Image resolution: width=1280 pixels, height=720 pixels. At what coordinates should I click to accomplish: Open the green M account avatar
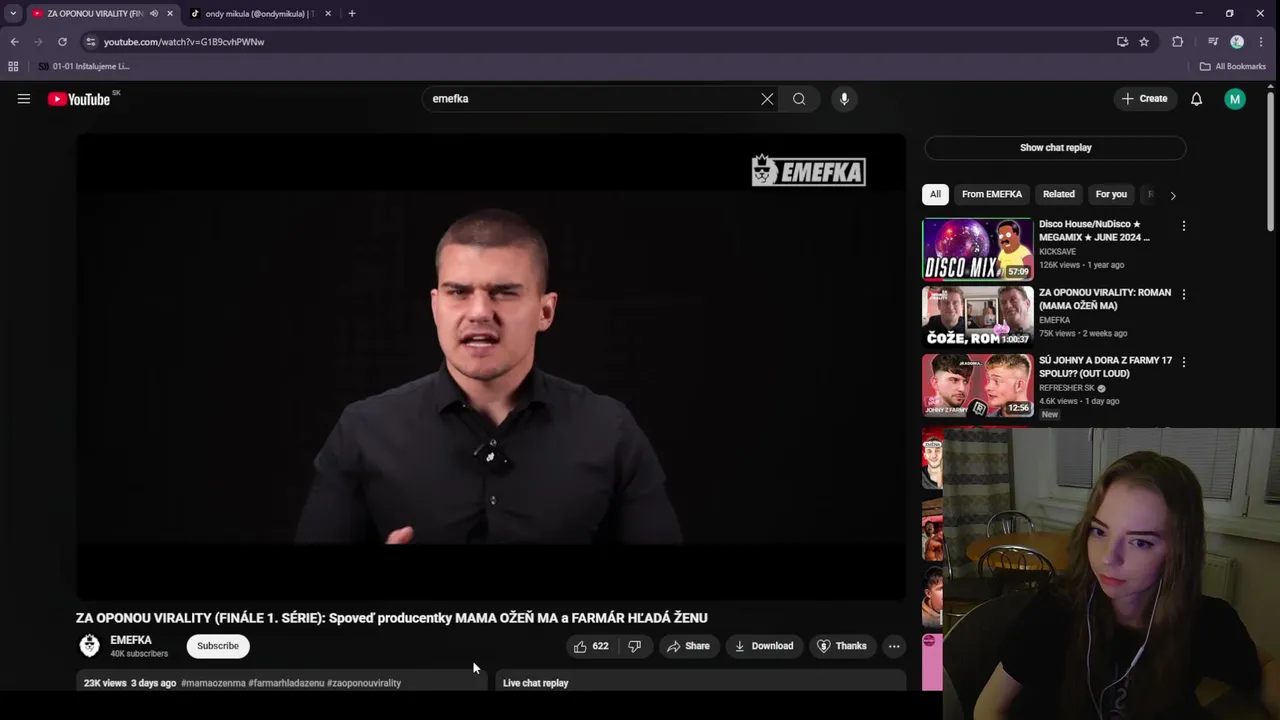(x=1235, y=99)
